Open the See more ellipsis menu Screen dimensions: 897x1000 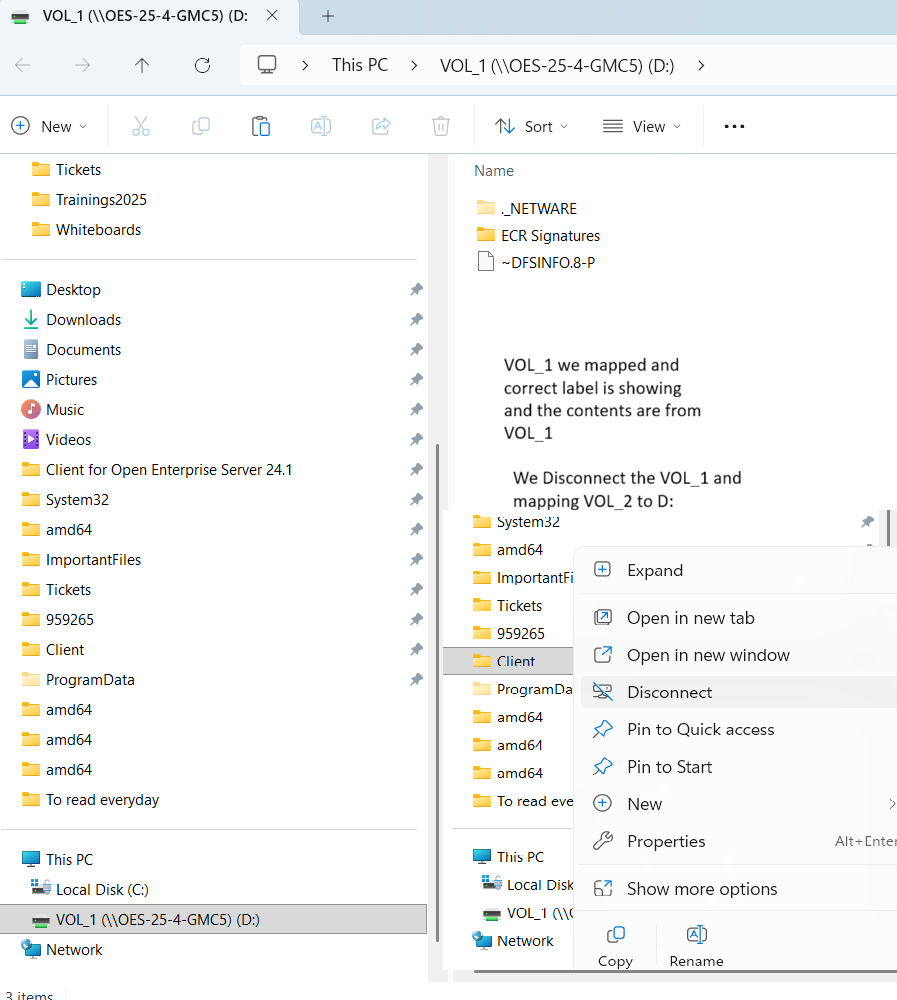pos(735,126)
